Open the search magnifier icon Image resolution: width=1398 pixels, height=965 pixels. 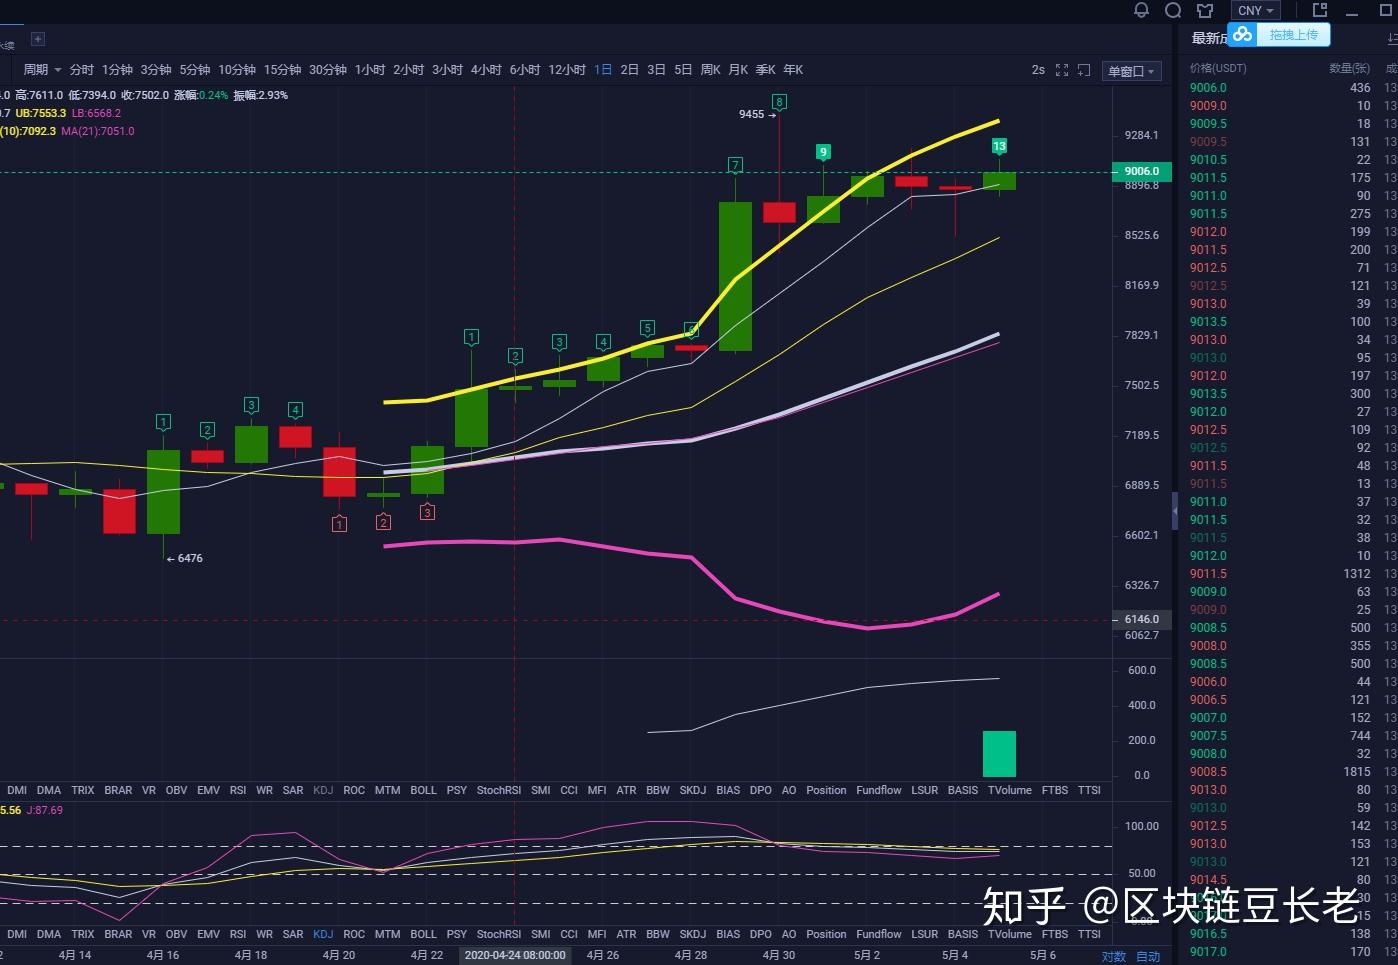pyautogui.click(x=1173, y=10)
